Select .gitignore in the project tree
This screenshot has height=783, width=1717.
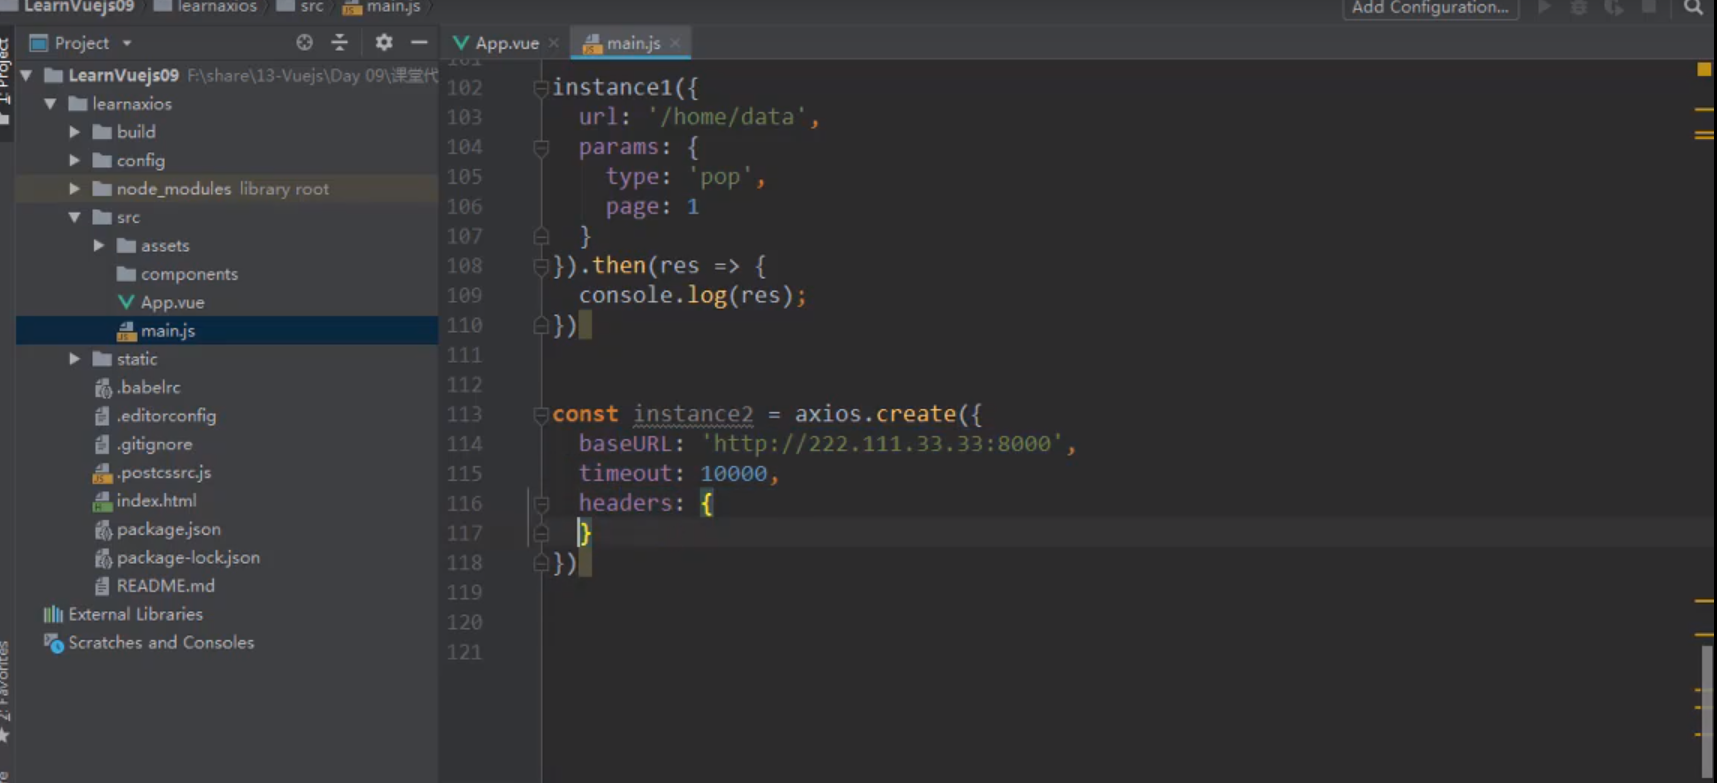[154, 444]
